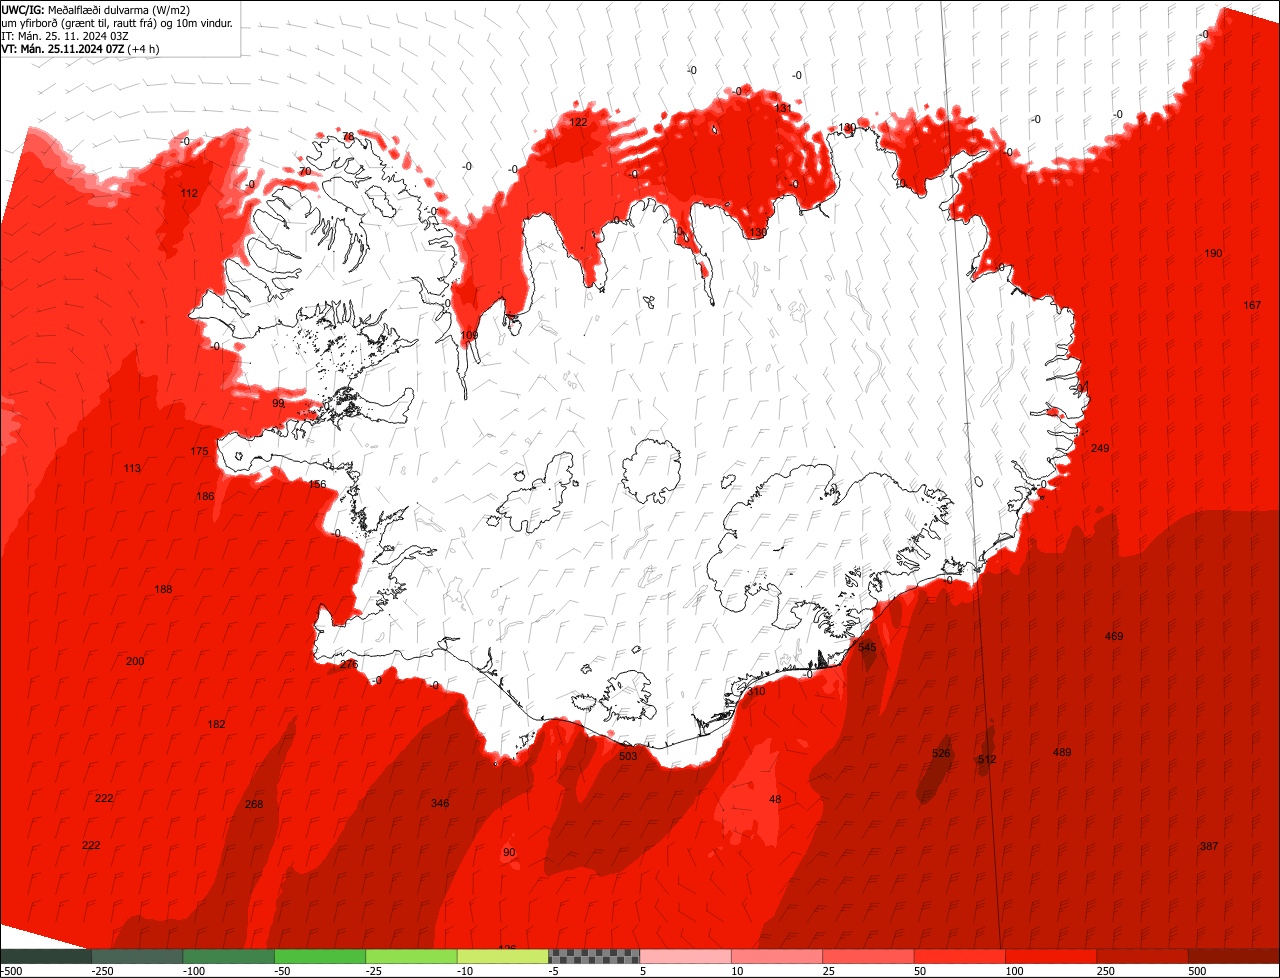This screenshot has height=978, width=1280.
Task: Click the map value 113 at the west edge
Action: pos(132,468)
